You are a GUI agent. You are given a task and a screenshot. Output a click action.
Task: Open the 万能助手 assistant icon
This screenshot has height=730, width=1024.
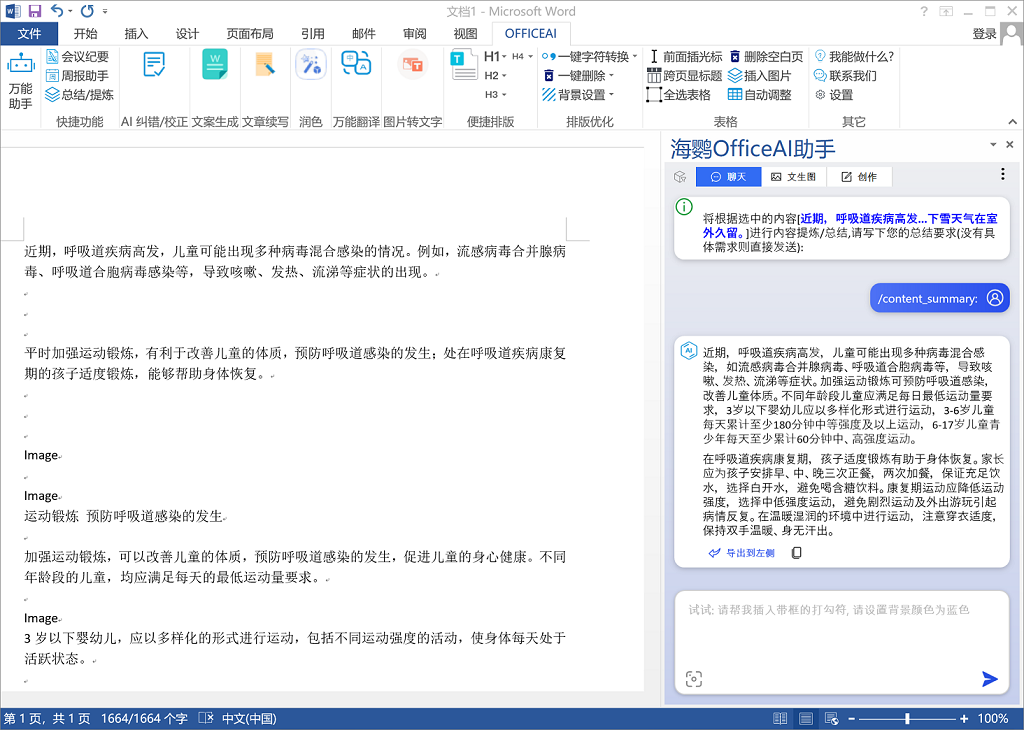click(x=20, y=82)
